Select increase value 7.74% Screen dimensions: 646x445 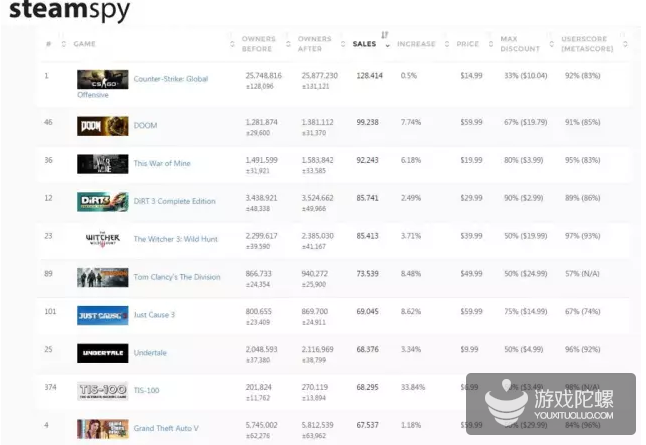click(411, 122)
